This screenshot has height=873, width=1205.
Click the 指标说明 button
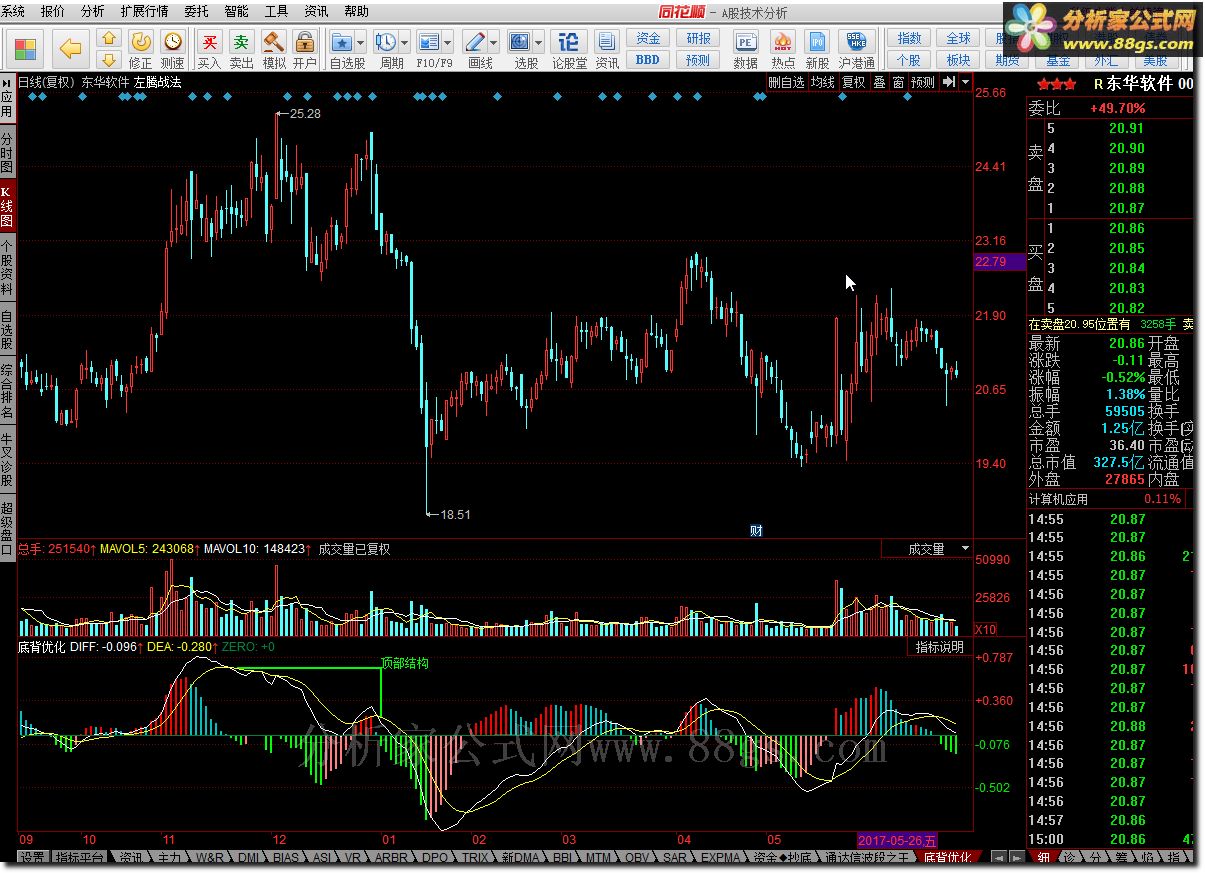(x=940, y=647)
